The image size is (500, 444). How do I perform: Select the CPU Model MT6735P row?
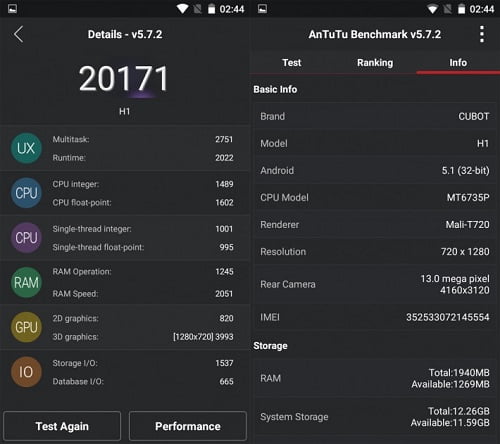(375, 198)
